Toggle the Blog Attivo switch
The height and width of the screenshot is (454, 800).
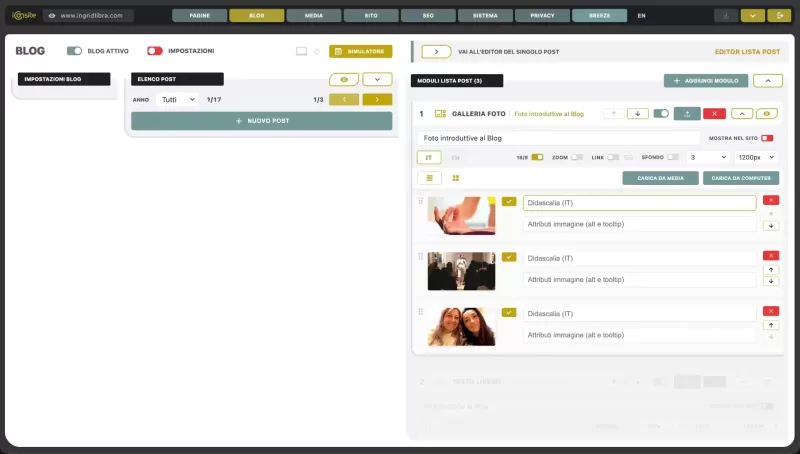coord(74,51)
